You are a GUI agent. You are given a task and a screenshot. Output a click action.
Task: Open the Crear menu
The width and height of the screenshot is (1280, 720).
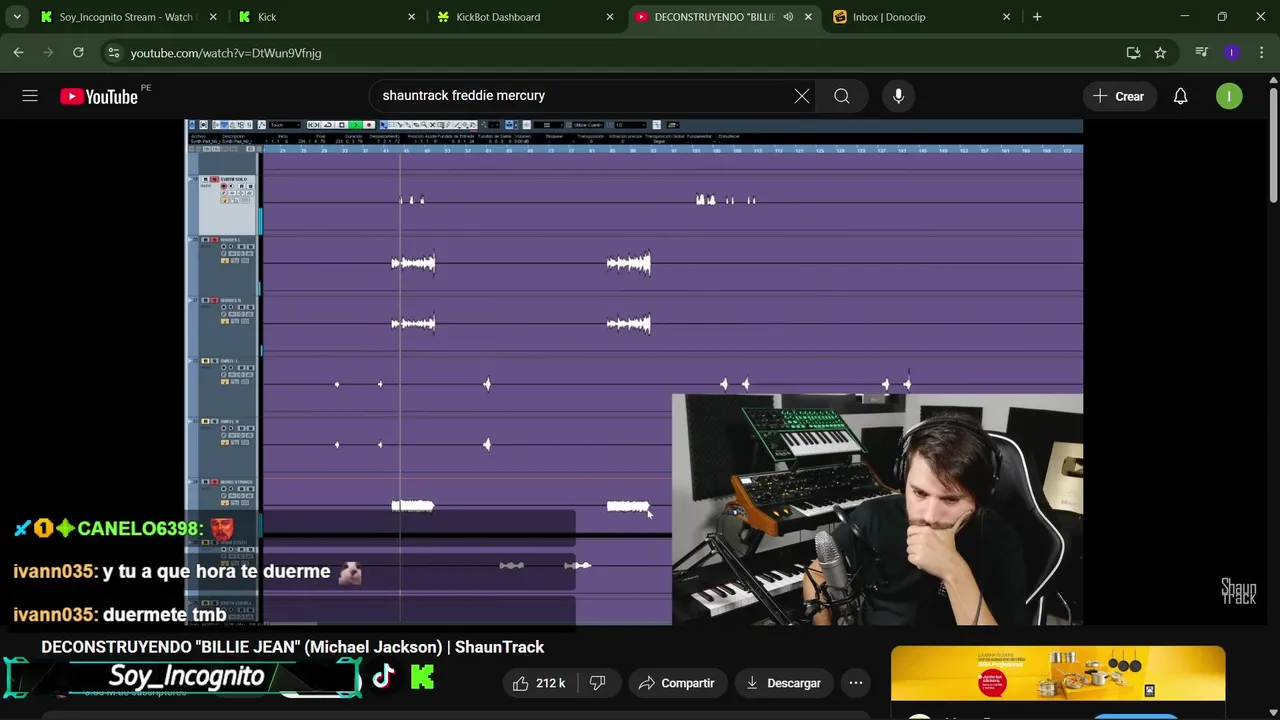coord(1118,96)
